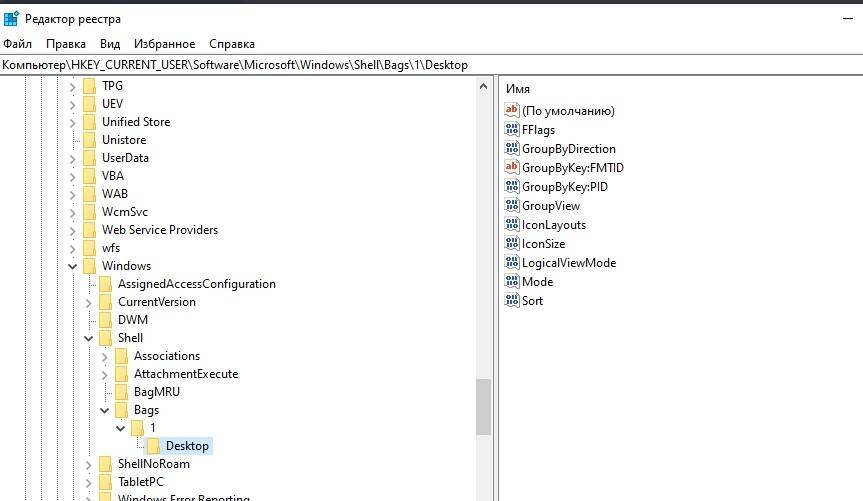Click the Sort value icon
863x501 pixels.
[x=512, y=301]
